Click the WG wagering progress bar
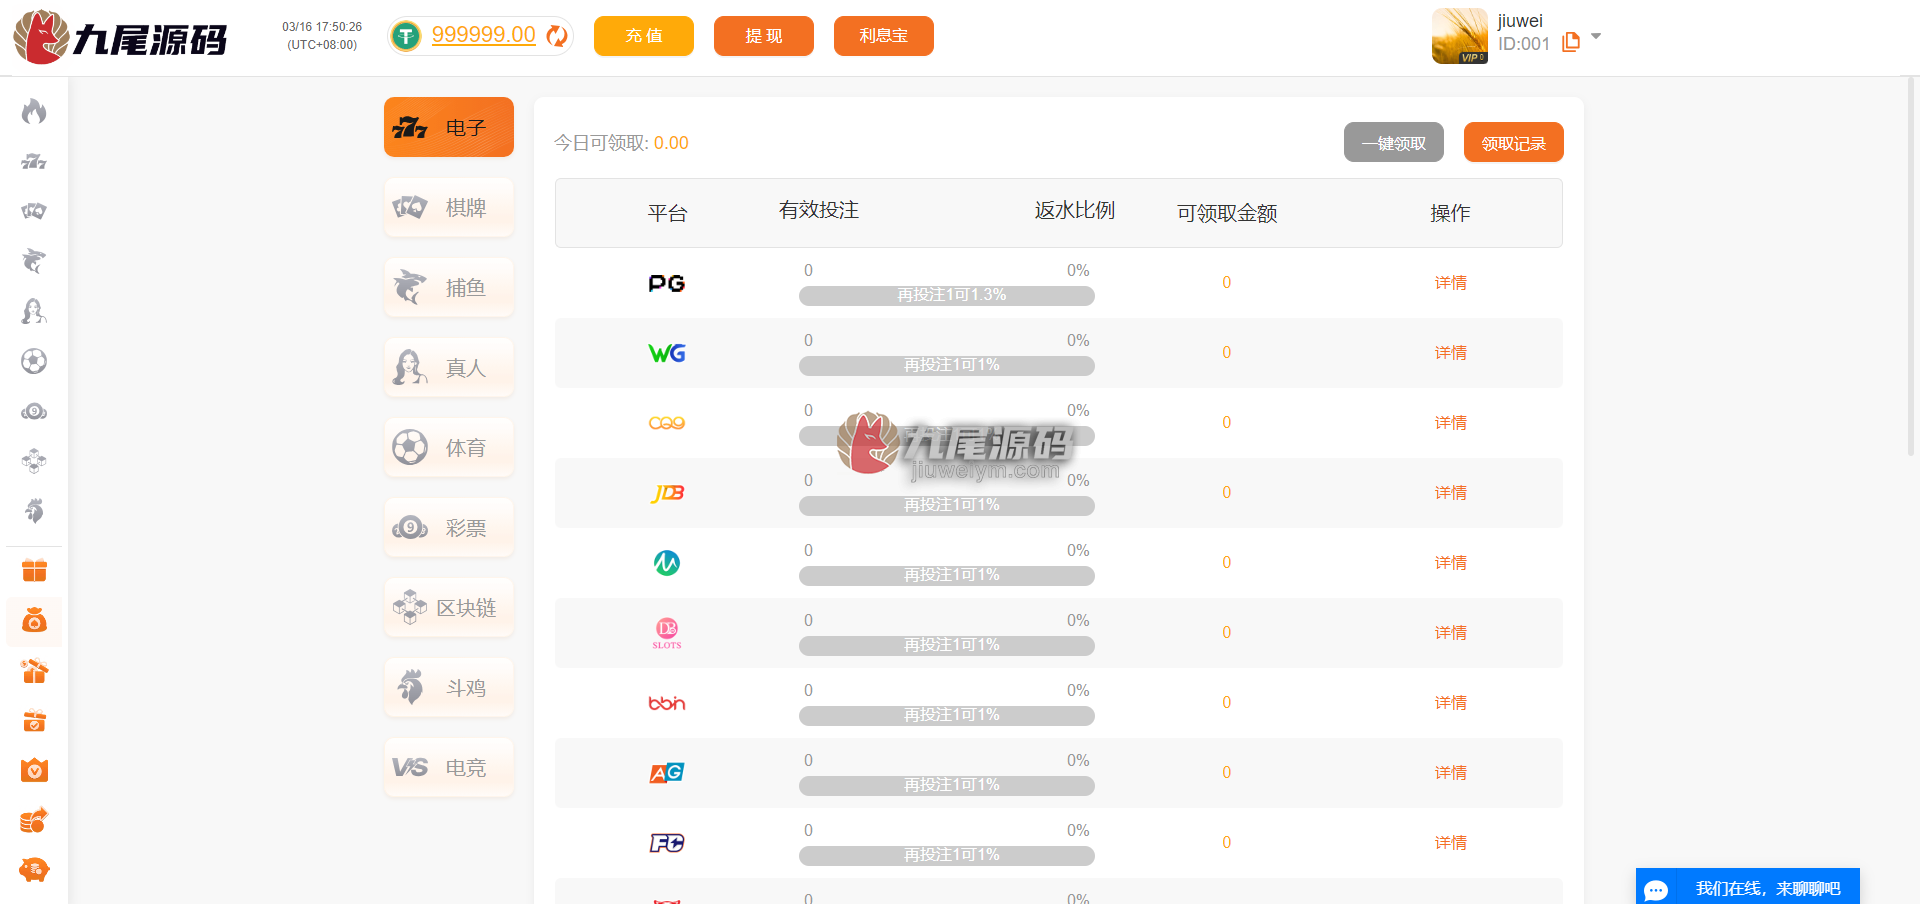The height and width of the screenshot is (904, 1920). click(x=946, y=366)
